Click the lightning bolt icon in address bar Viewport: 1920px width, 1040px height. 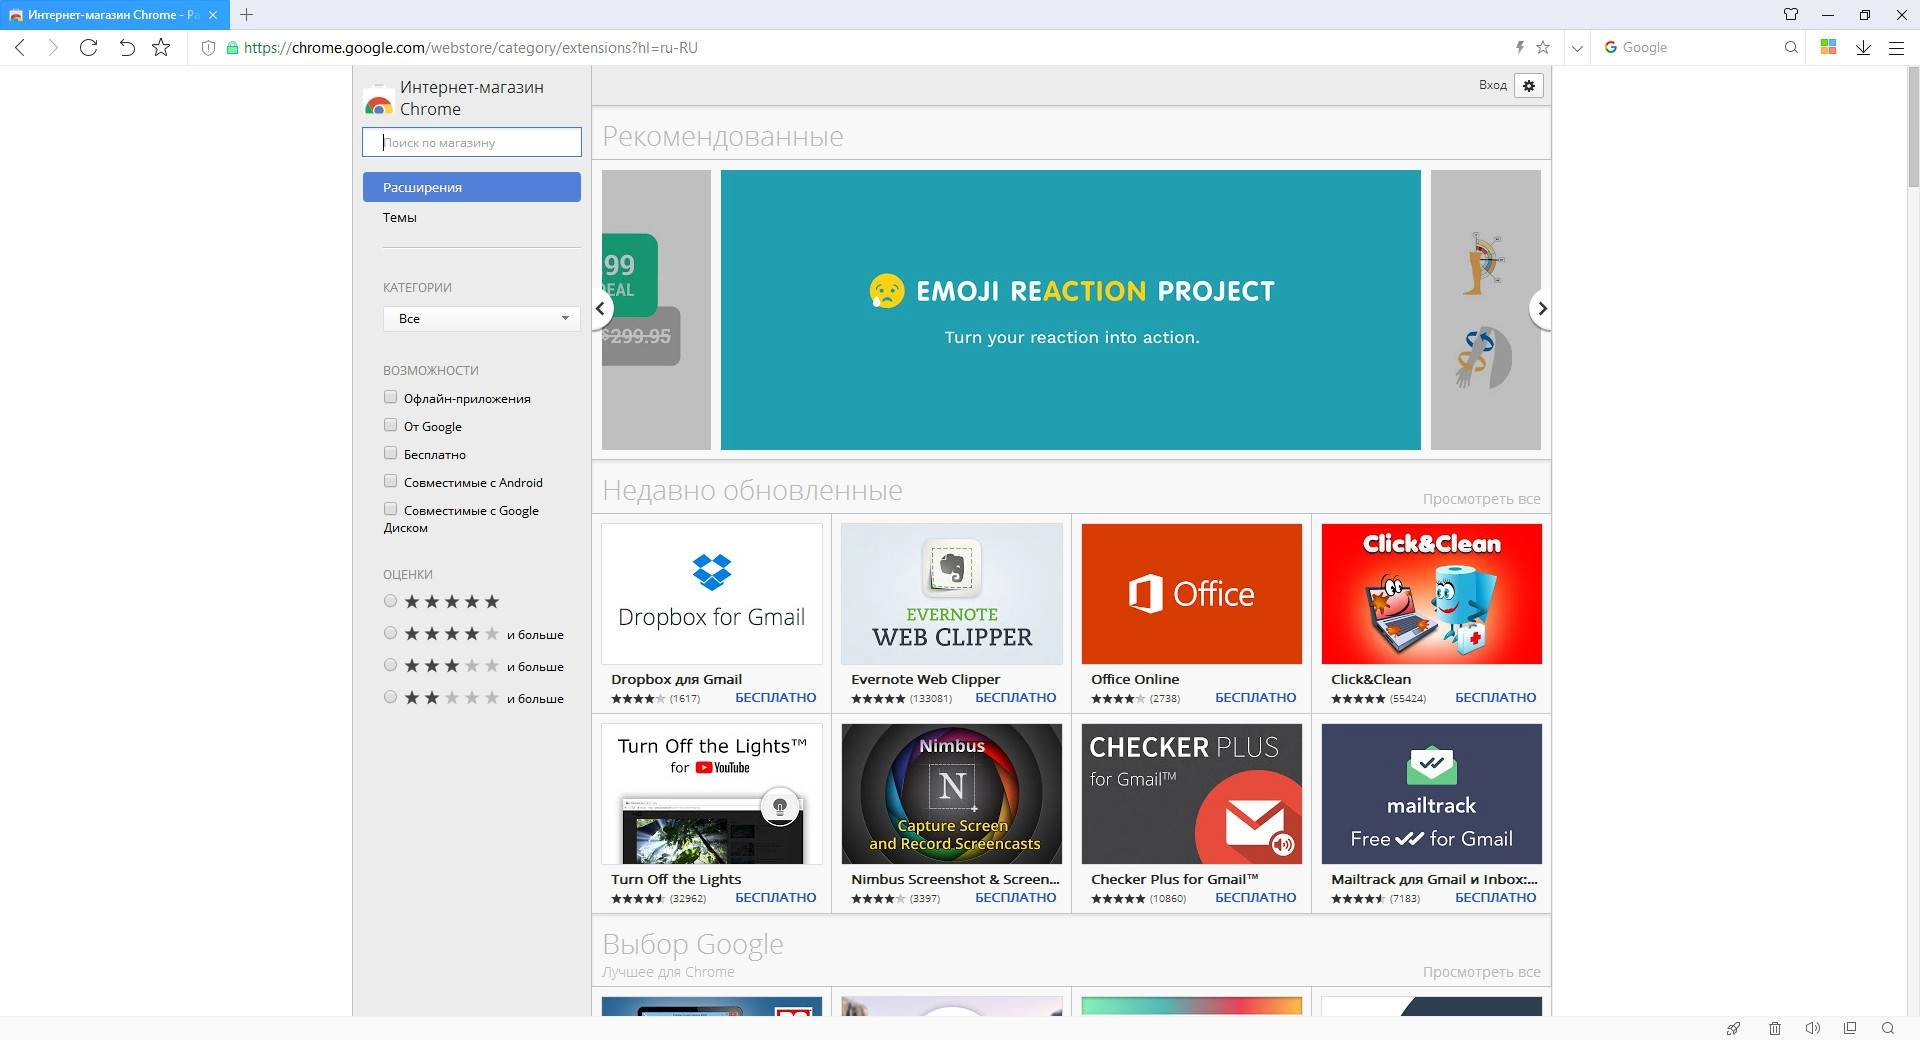(x=1519, y=47)
